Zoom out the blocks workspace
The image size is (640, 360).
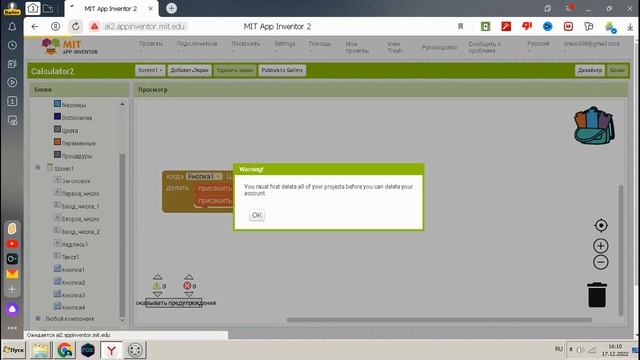600,262
